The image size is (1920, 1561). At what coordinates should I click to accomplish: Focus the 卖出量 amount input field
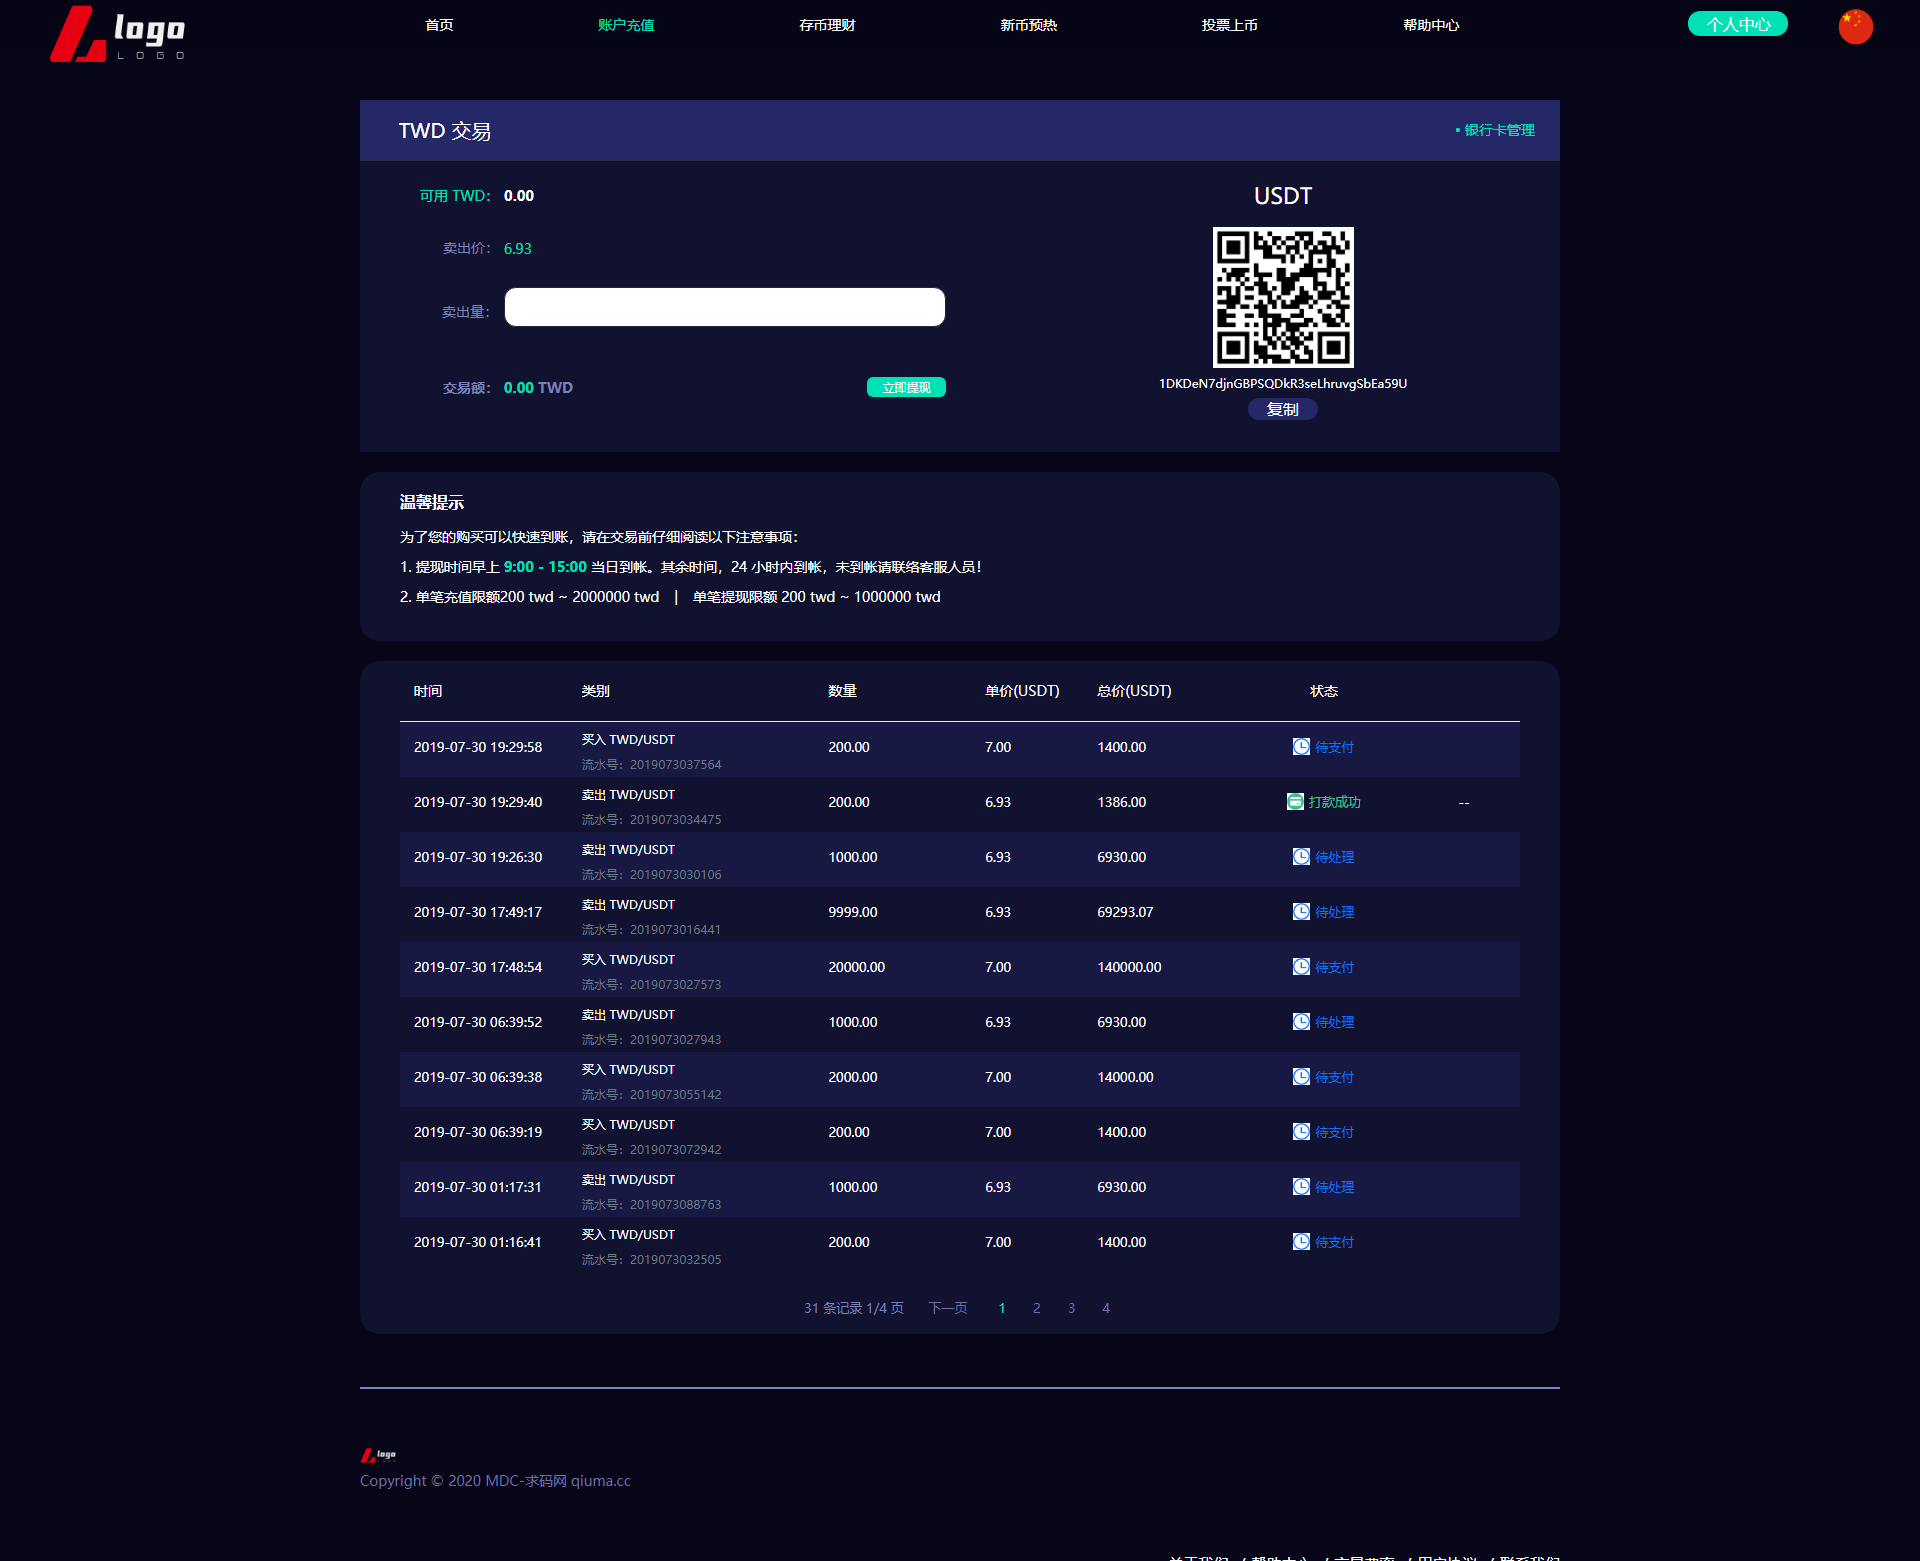(724, 307)
